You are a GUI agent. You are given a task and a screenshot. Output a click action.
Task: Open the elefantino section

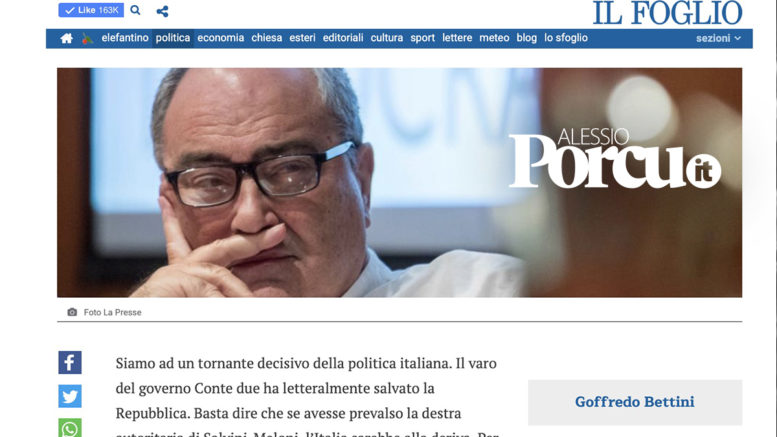click(x=125, y=38)
